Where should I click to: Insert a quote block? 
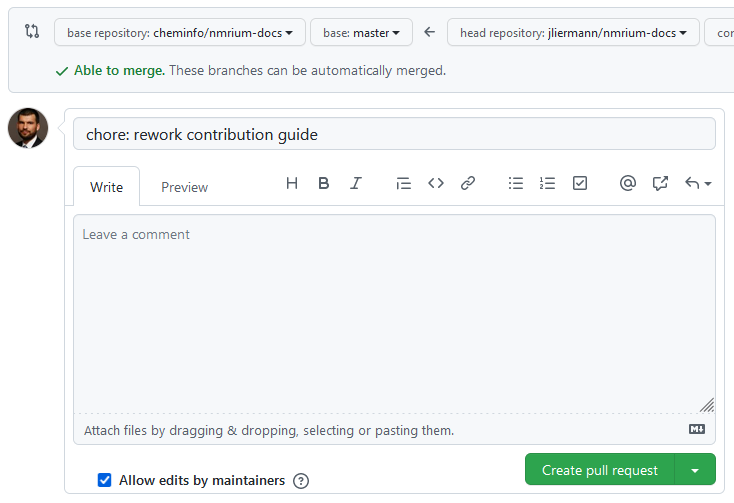404,183
